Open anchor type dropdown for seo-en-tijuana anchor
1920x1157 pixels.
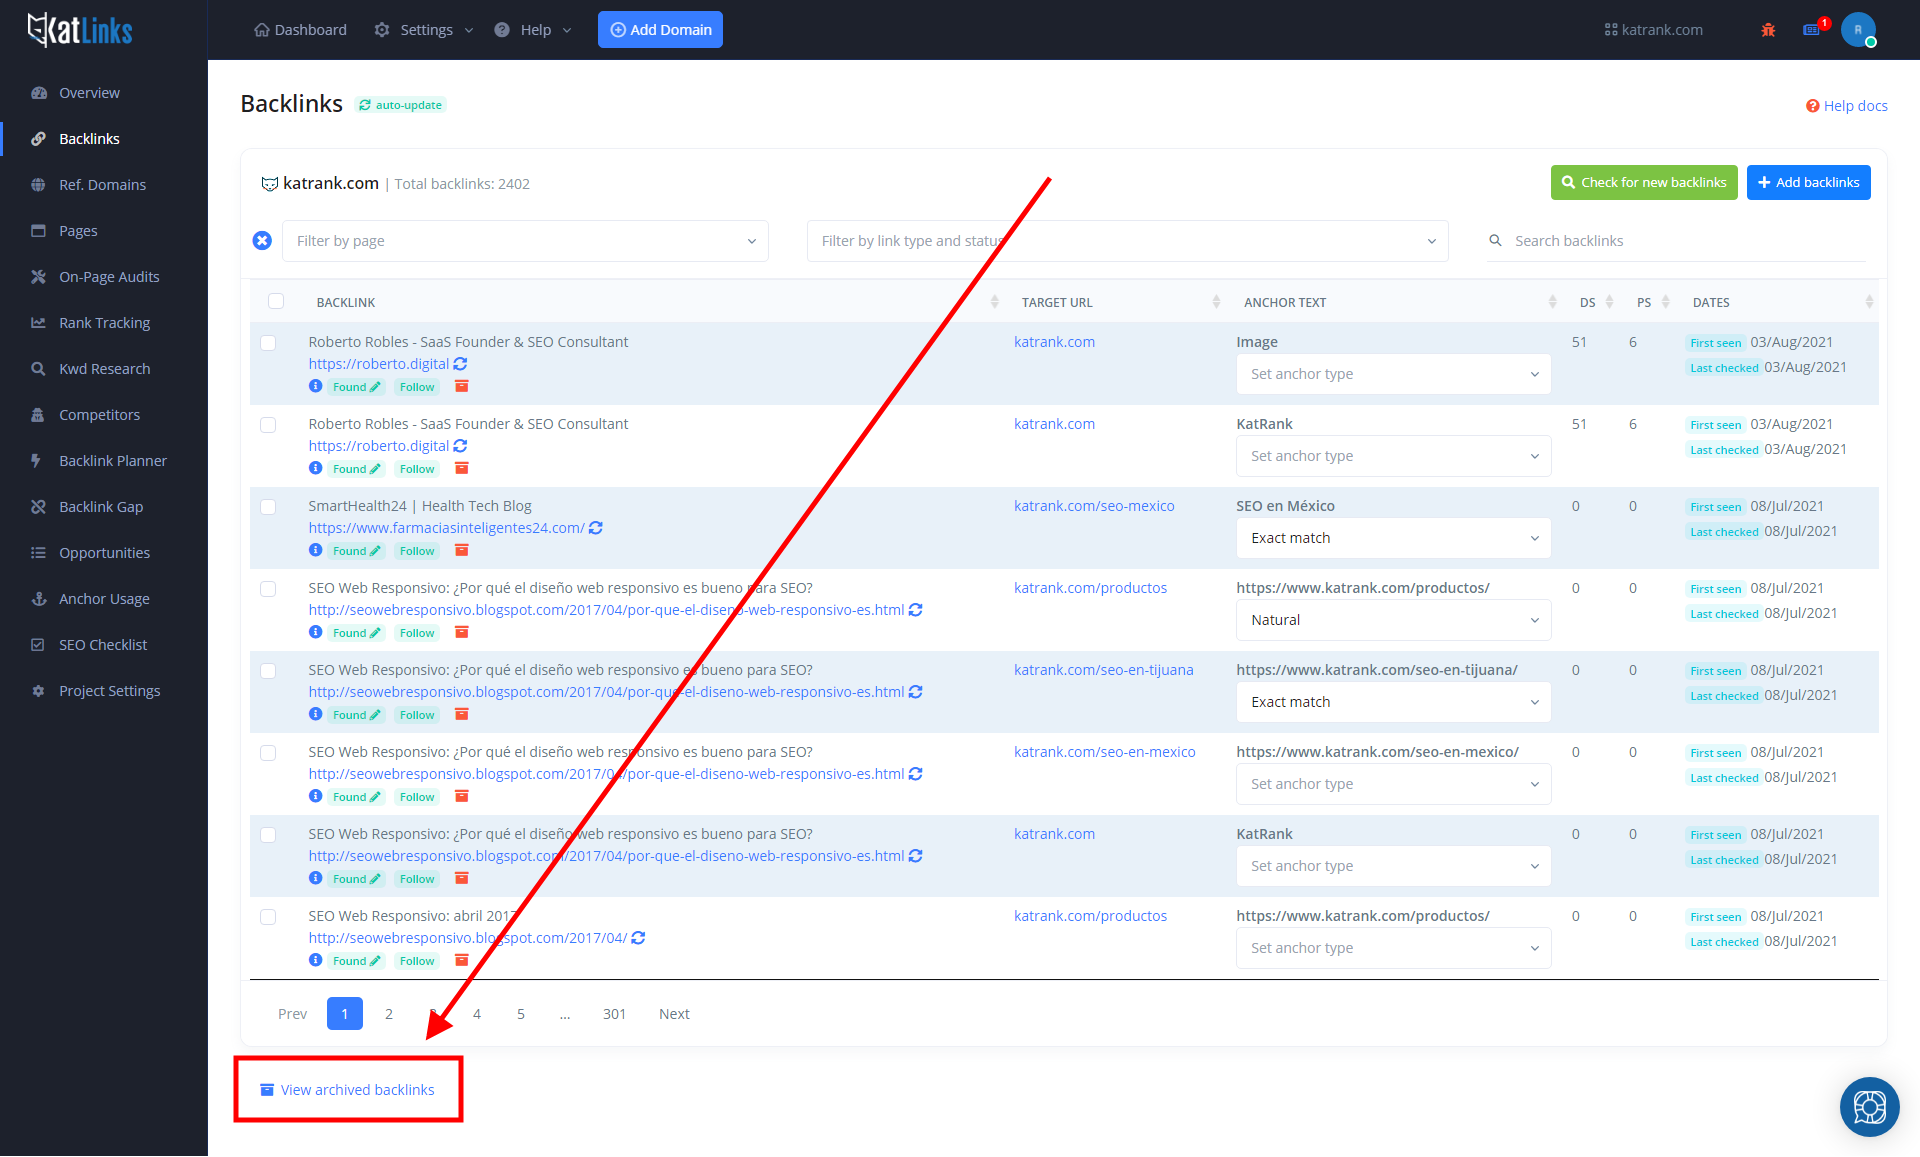point(1393,702)
